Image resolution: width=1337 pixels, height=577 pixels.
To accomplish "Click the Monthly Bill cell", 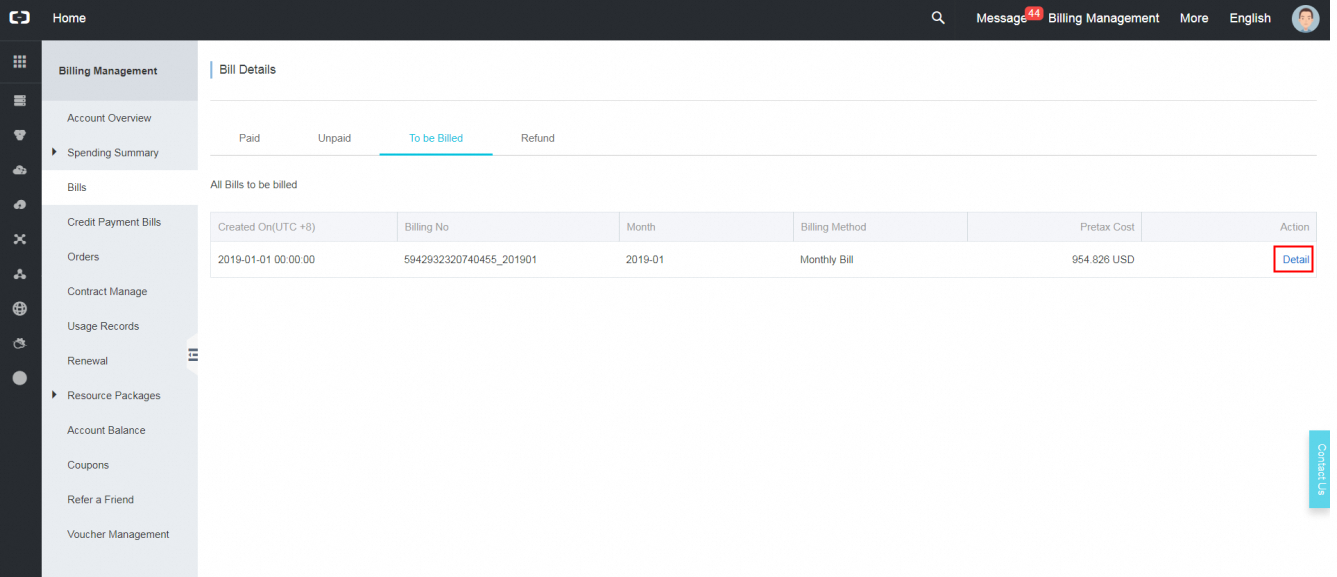I will pyautogui.click(x=826, y=259).
